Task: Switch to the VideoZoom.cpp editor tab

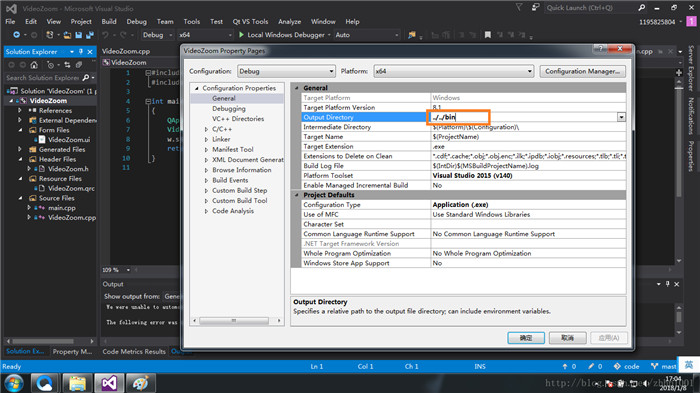Action: click(x=126, y=51)
